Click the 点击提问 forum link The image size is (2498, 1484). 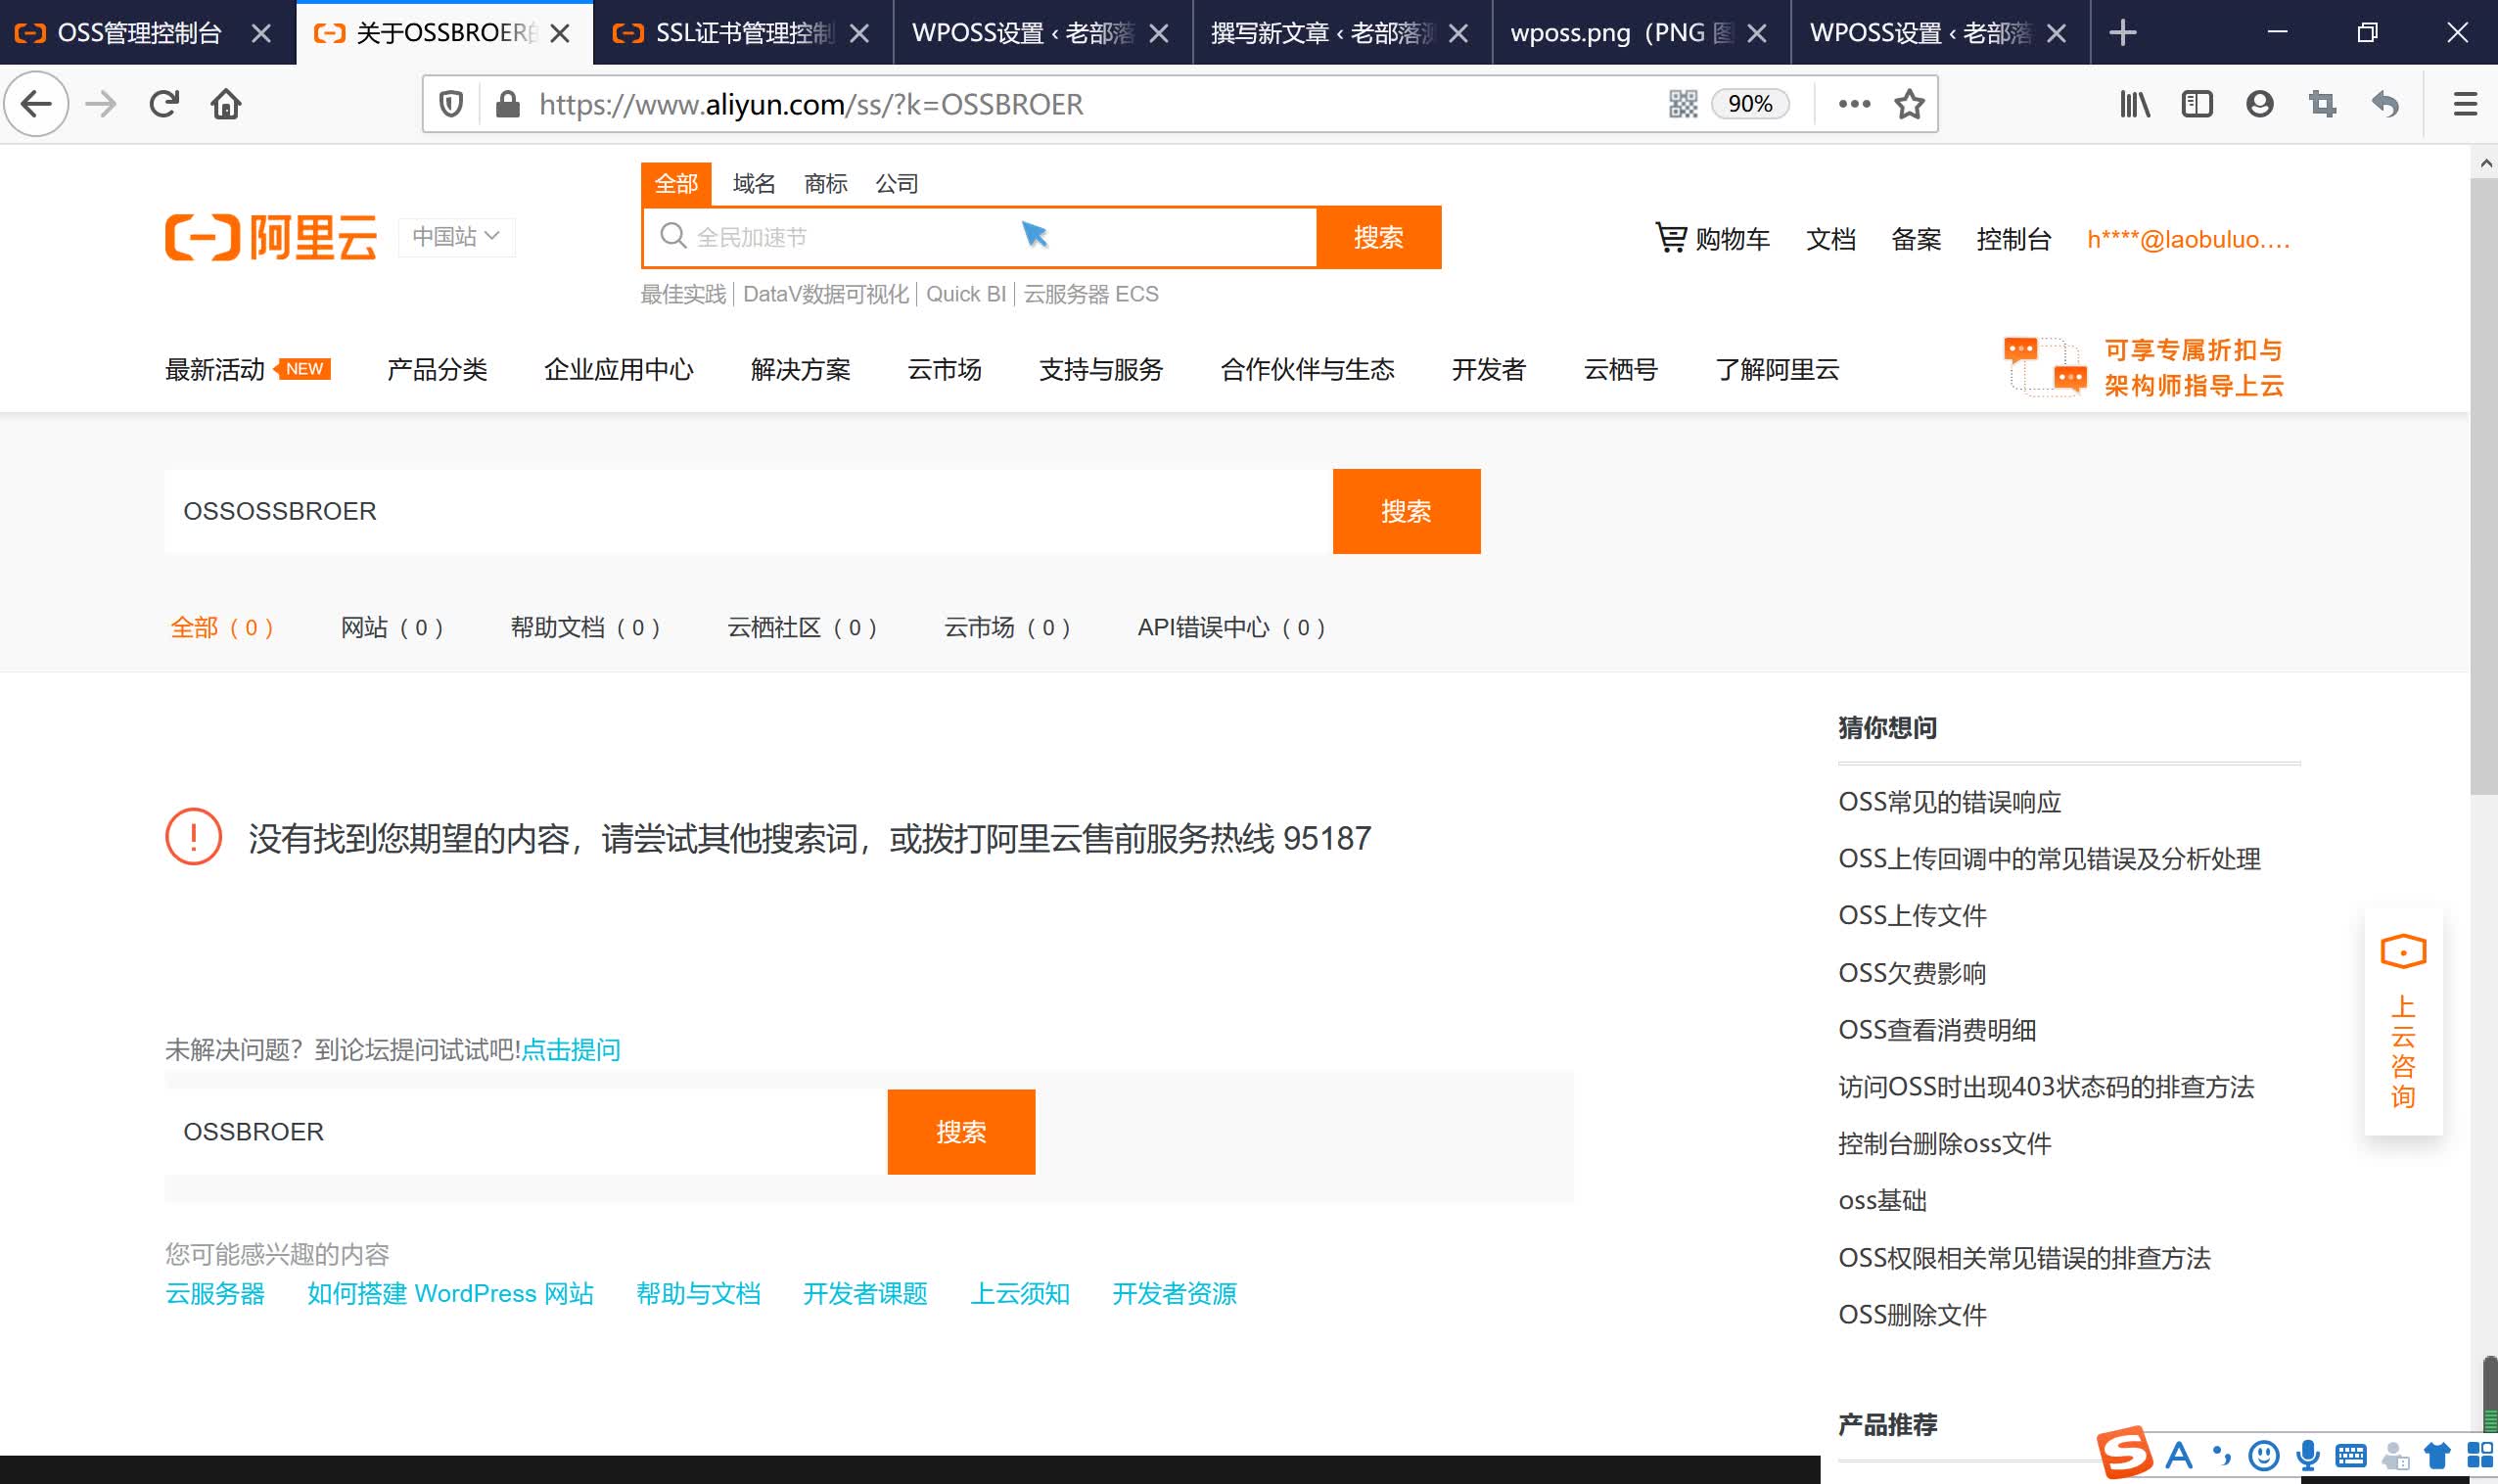(x=571, y=1049)
